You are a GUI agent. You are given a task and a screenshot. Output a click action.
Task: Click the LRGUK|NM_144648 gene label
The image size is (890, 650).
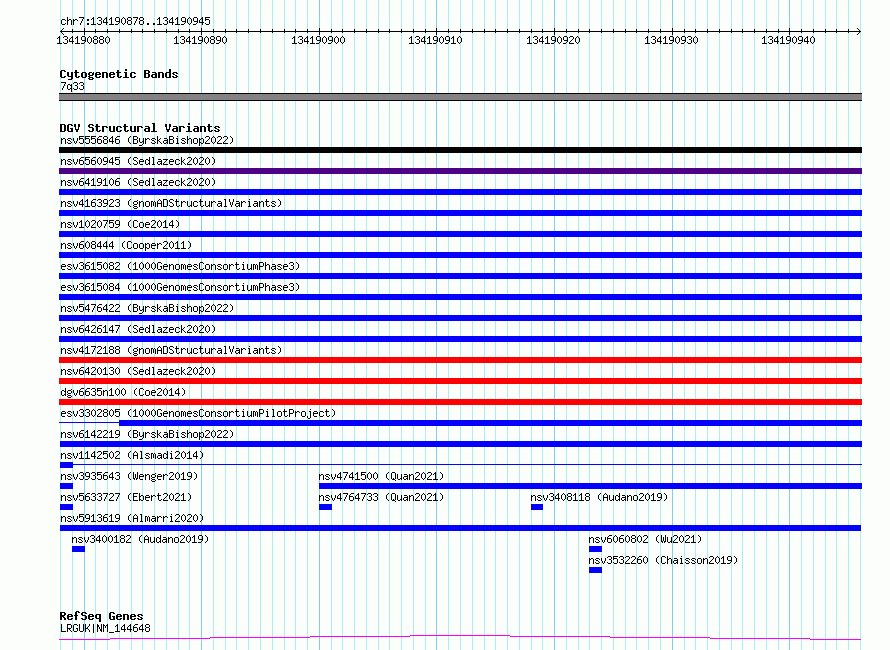(105, 628)
